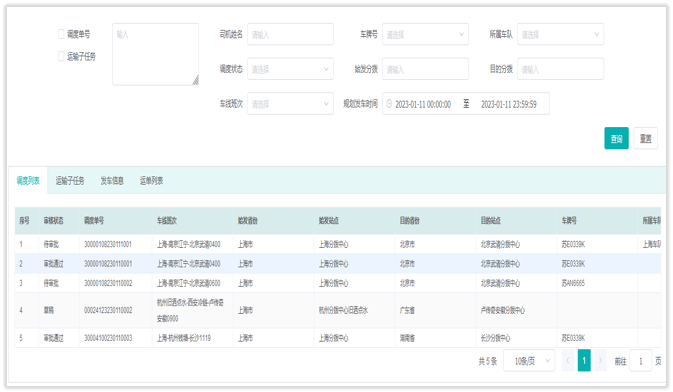Click the previous page arrow in pagination

568,361
